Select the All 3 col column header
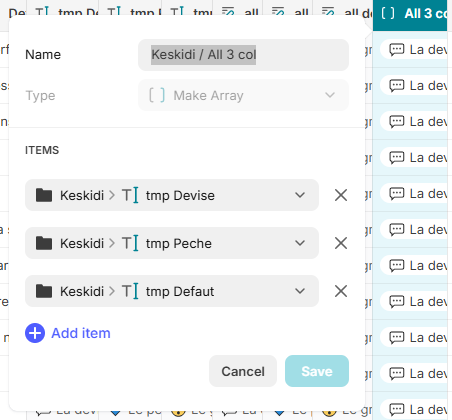The height and width of the screenshot is (420, 452). pos(410,14)
